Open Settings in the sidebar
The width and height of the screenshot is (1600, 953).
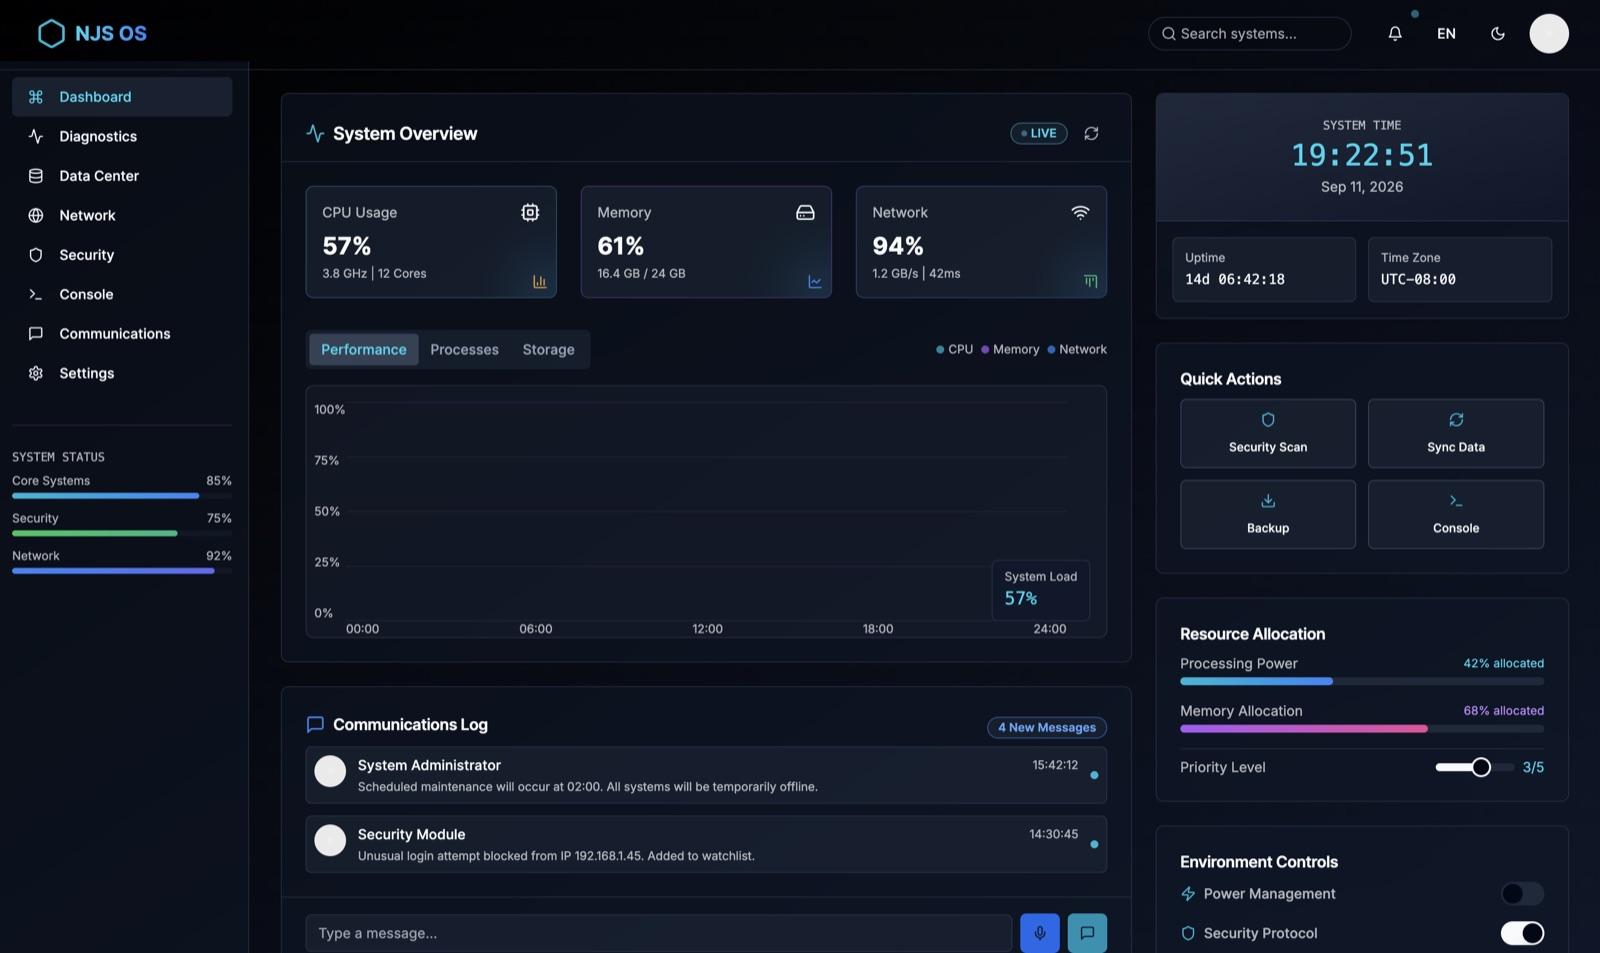(x=122, y=373)
